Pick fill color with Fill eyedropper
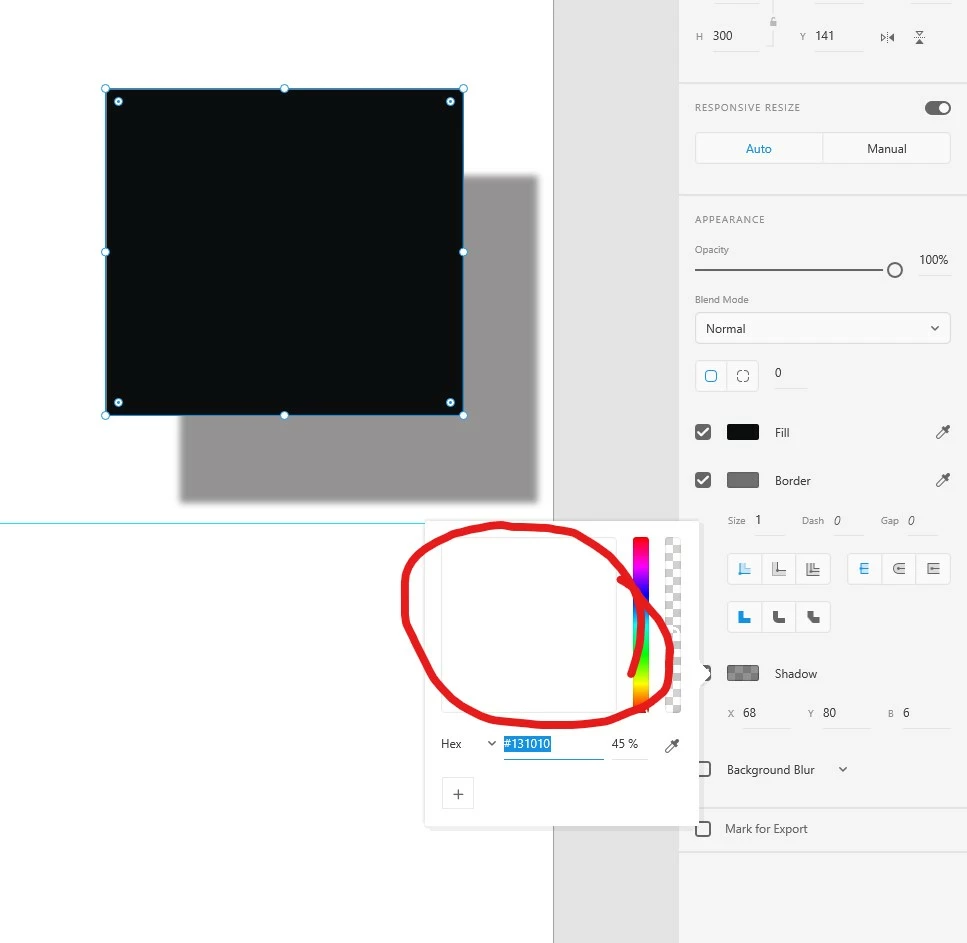The width and height of the screenshot is (967, 943). [942, 432]
